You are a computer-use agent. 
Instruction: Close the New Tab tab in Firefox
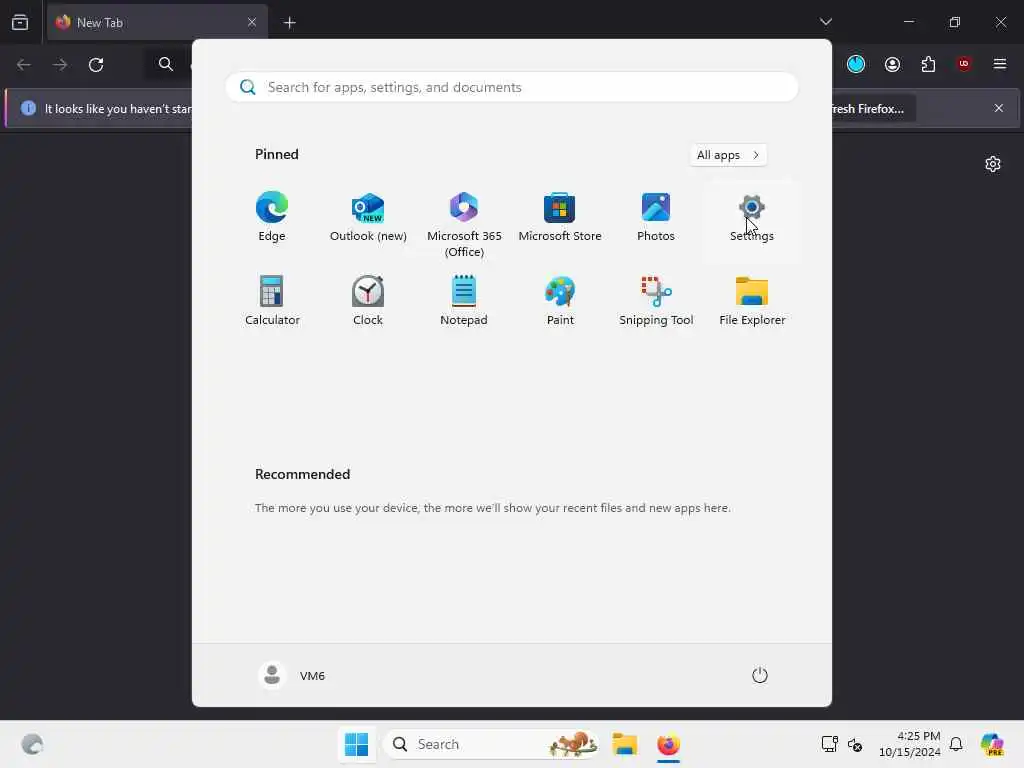point(252,22)
